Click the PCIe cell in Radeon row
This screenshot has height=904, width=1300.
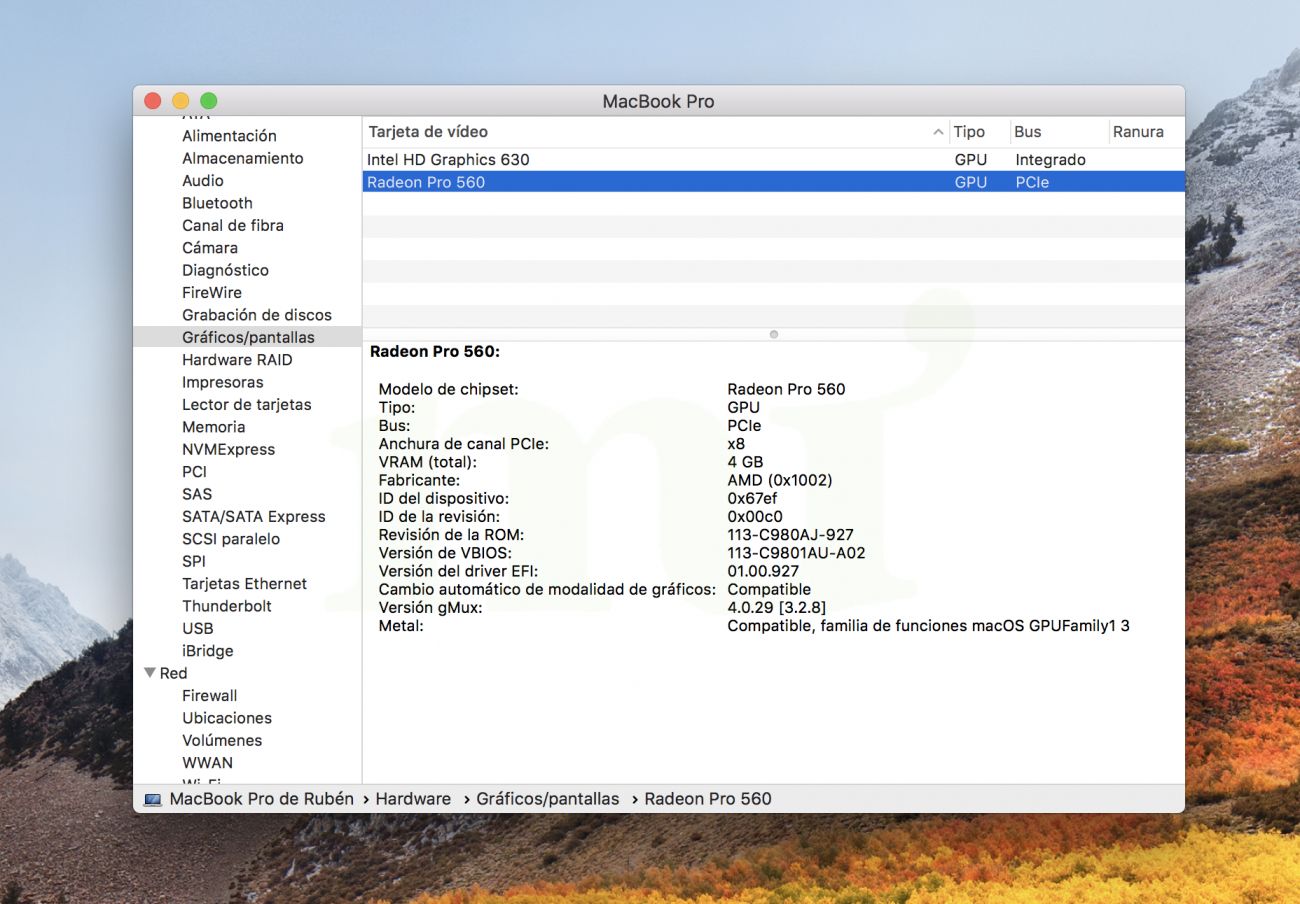tap(1032, 182)
